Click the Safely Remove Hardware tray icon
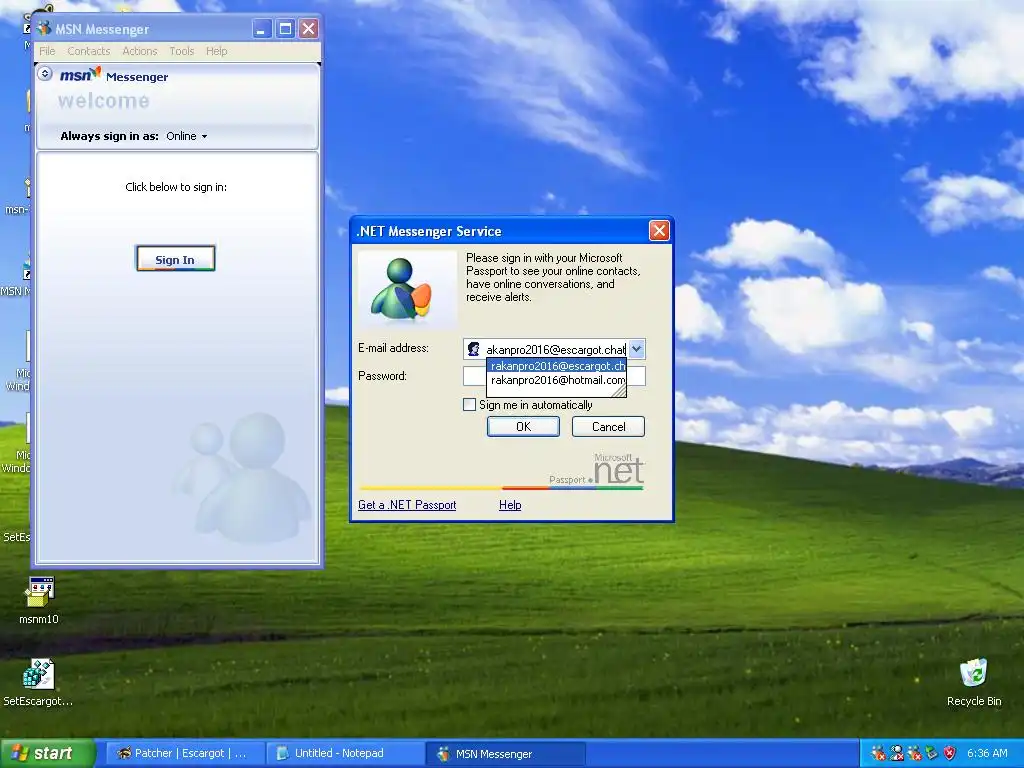The width and height of the screenshot is (1024, 768). (932, 753)
